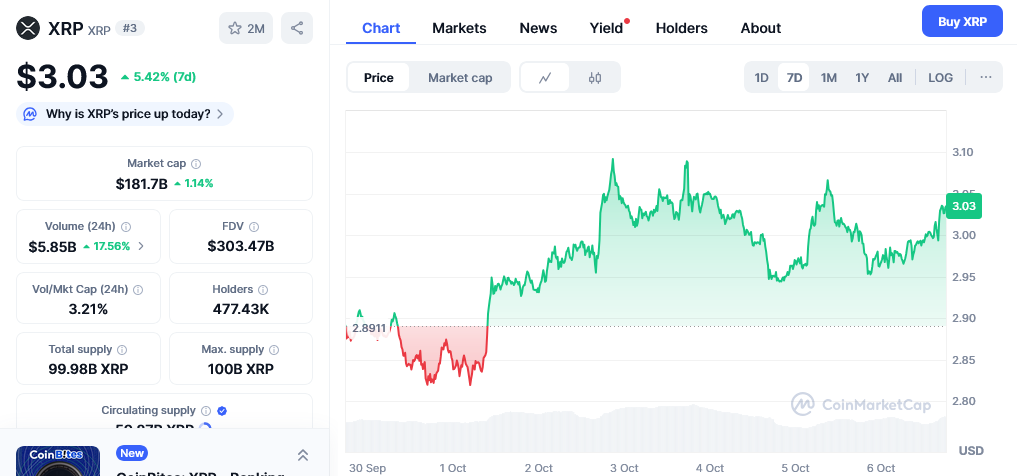Click the CoinBites thumbnail image
This screenshot has width=1017, height=476.
coord(58,461)
